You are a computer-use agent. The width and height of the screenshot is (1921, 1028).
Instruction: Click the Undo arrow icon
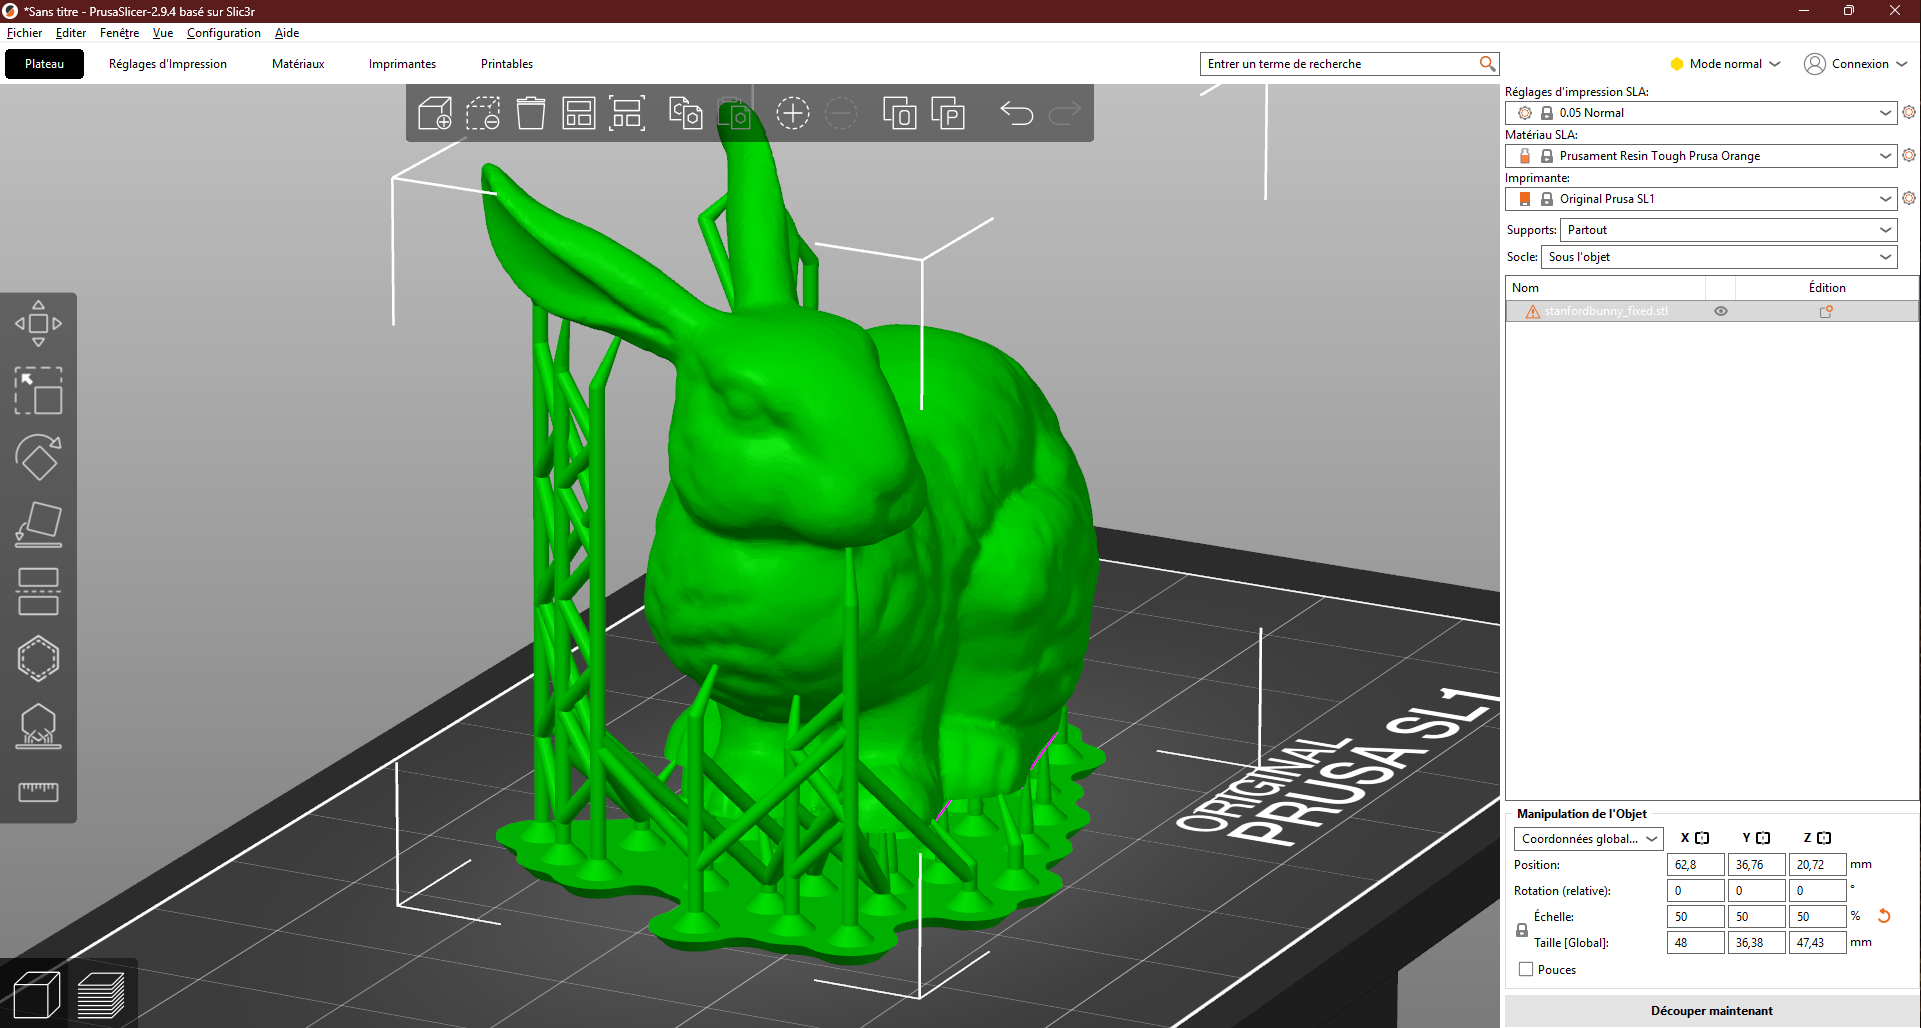pyautogui.click(x=1017, y=113)
